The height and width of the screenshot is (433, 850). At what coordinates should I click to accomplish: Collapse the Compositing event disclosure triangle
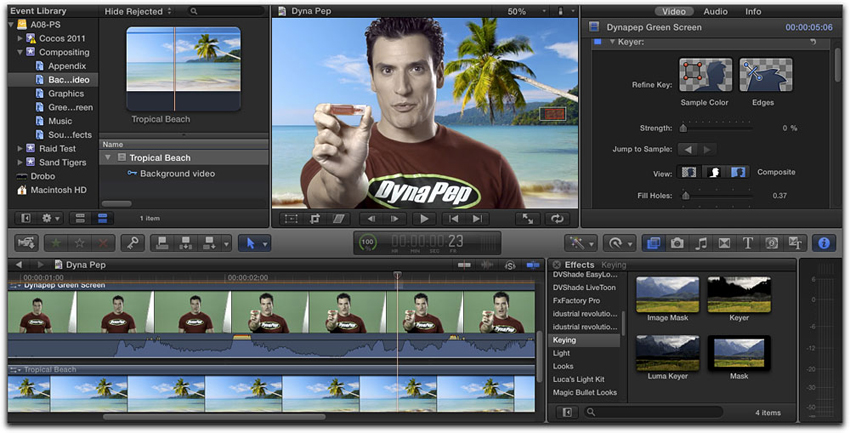point(20,53)
